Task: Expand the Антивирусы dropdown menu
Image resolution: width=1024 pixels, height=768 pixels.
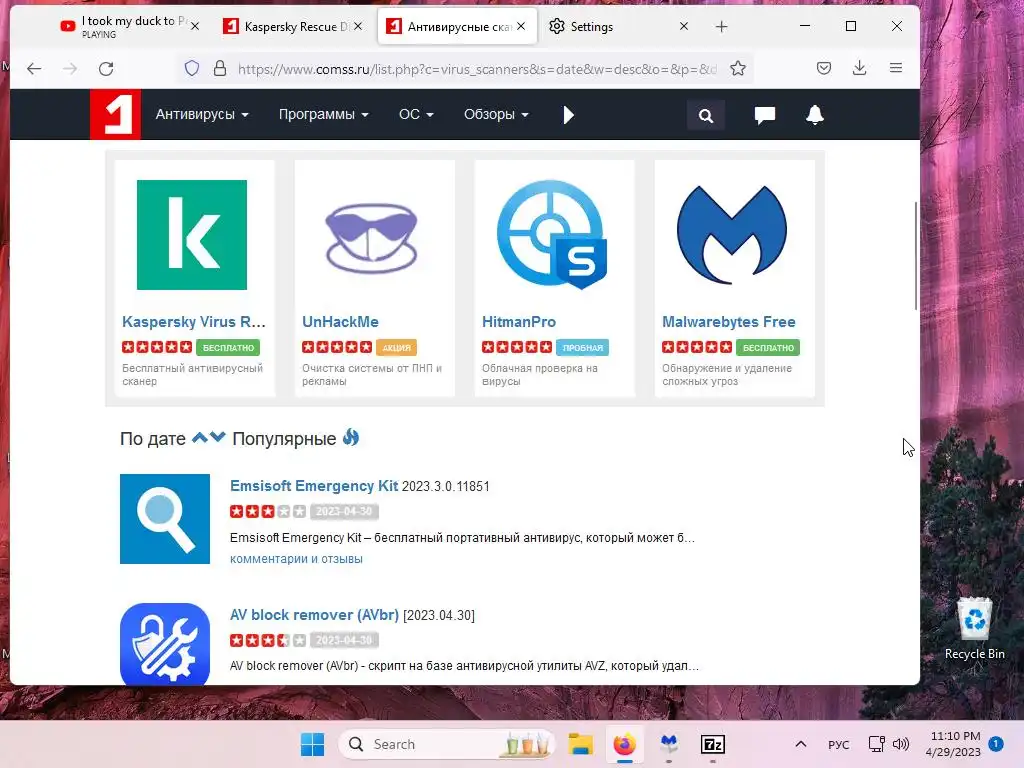Action: (x=202, y=114)
